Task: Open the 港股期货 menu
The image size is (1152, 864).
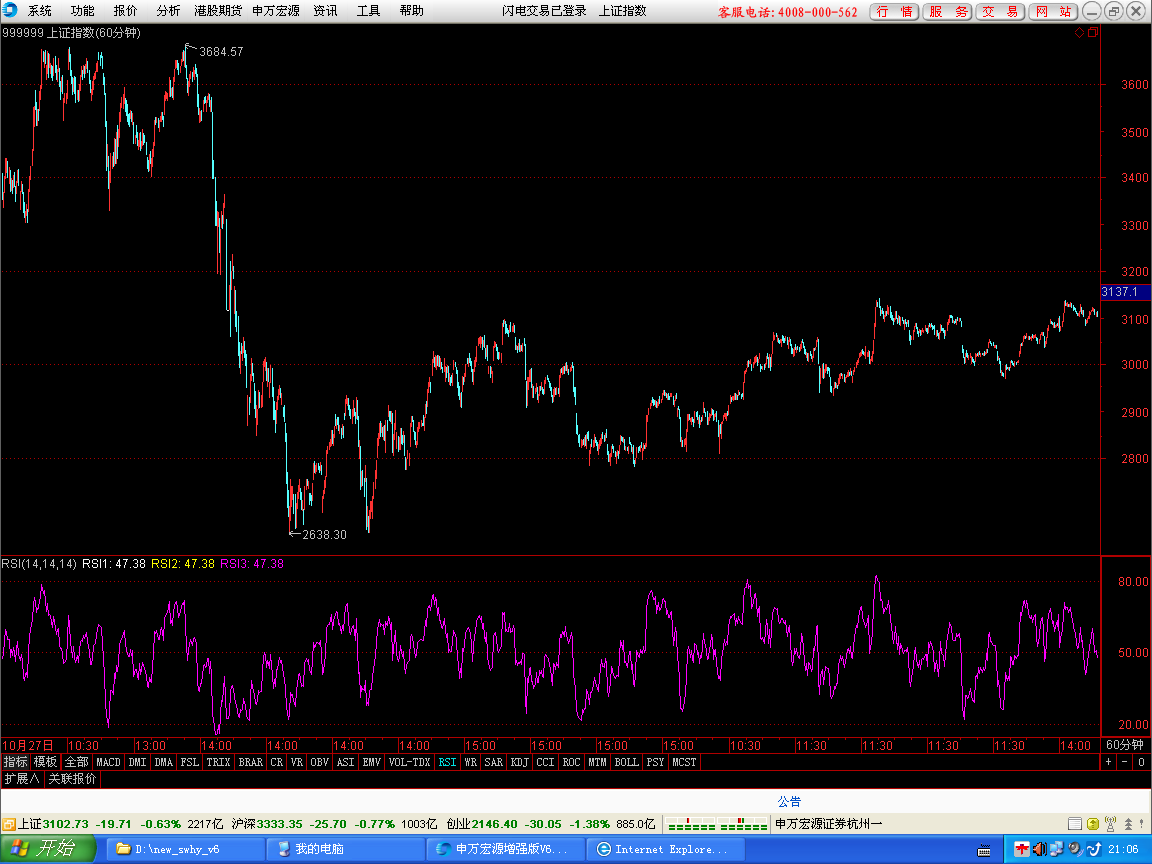Action: tap(218, 11)
